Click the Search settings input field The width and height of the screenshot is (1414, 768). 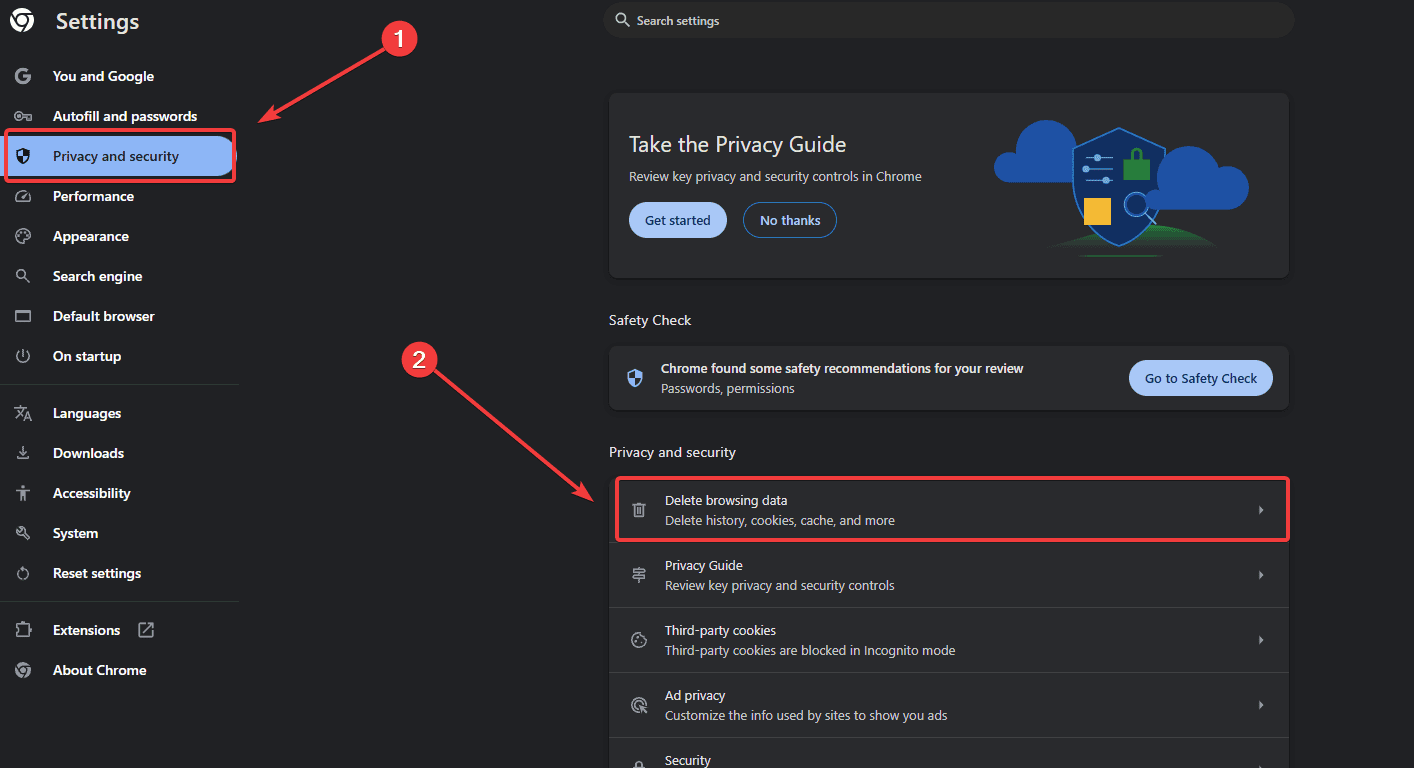948,20
